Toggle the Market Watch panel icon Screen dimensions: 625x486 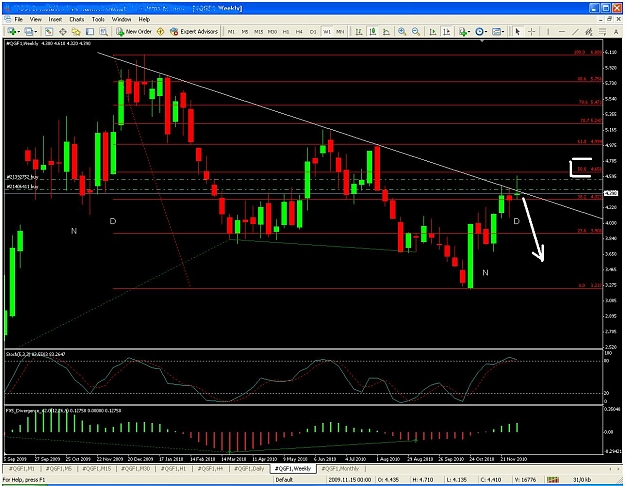click(x=49, y=31)
